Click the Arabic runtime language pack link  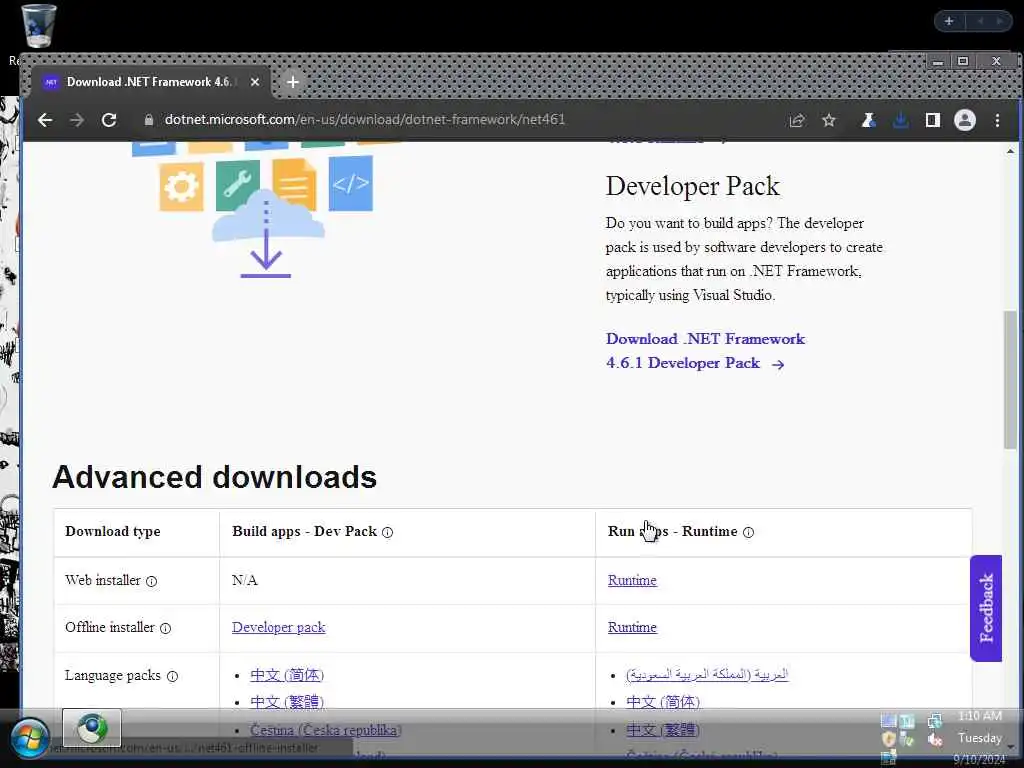coord(707,674)
